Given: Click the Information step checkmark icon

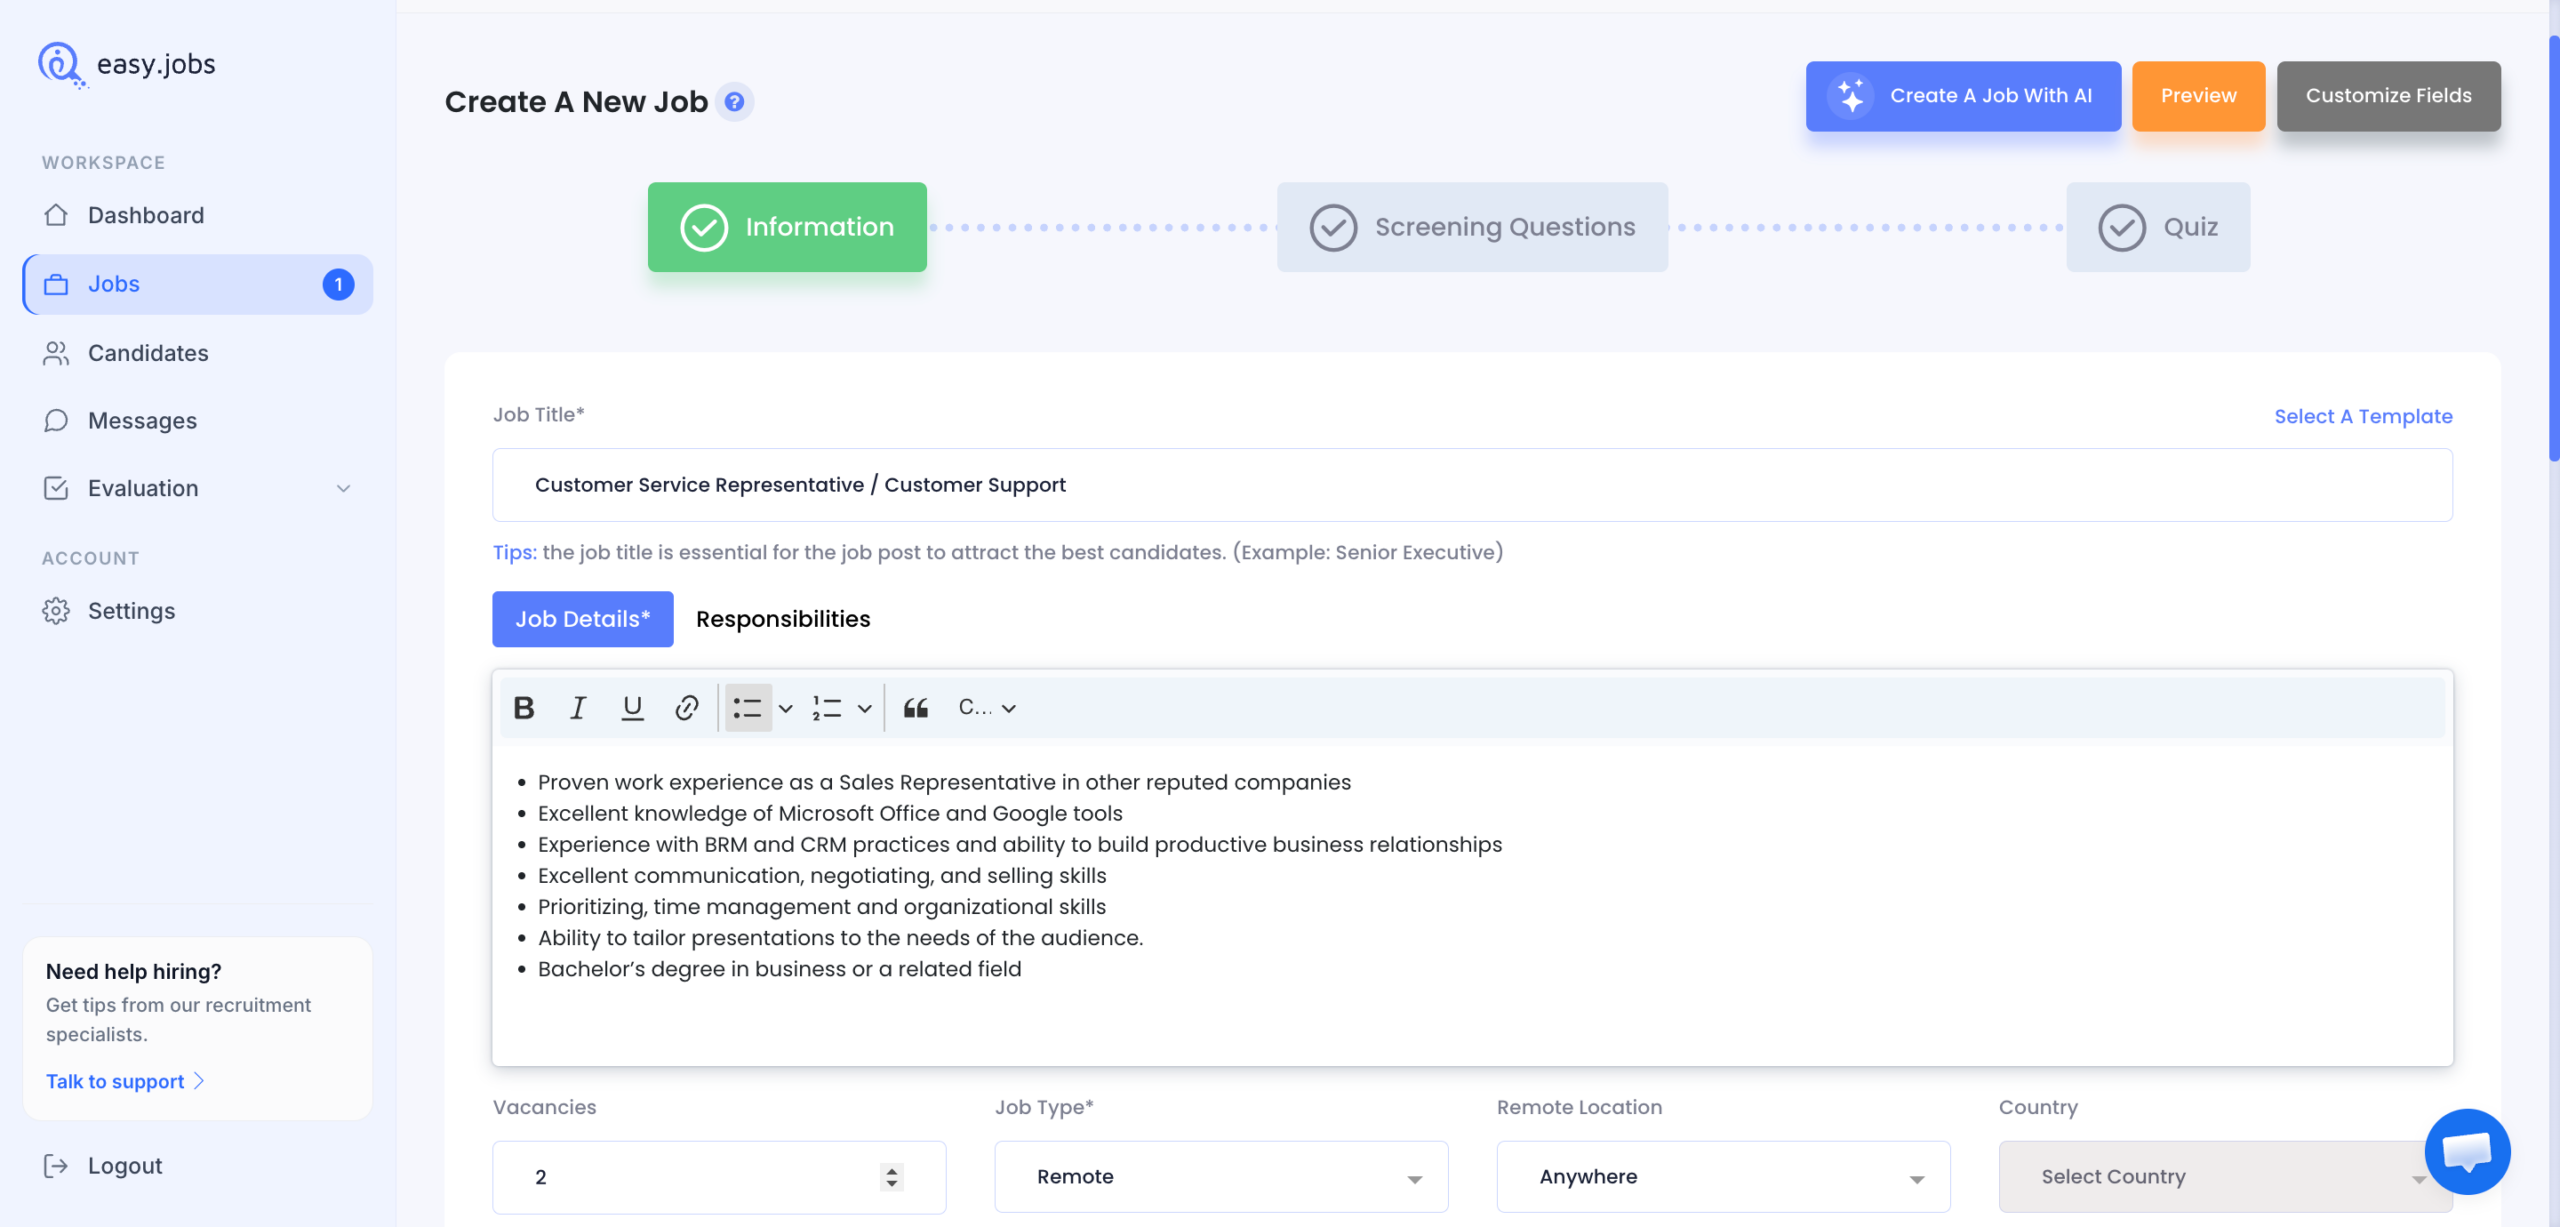Looking at the screenshot, I should click(x=704, y=228).
